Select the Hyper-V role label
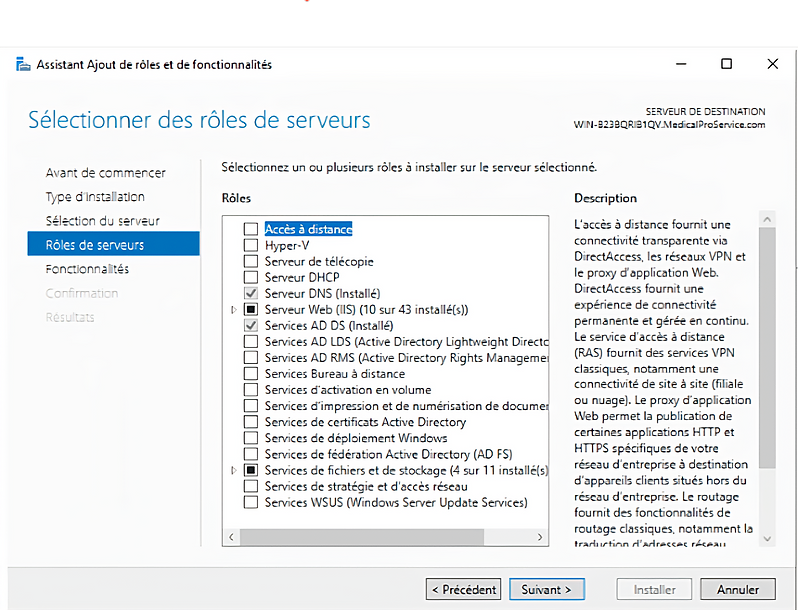Image resolution: width=798 pixels, height=610 pixels. pyautogui.click(x=287, y=245)
